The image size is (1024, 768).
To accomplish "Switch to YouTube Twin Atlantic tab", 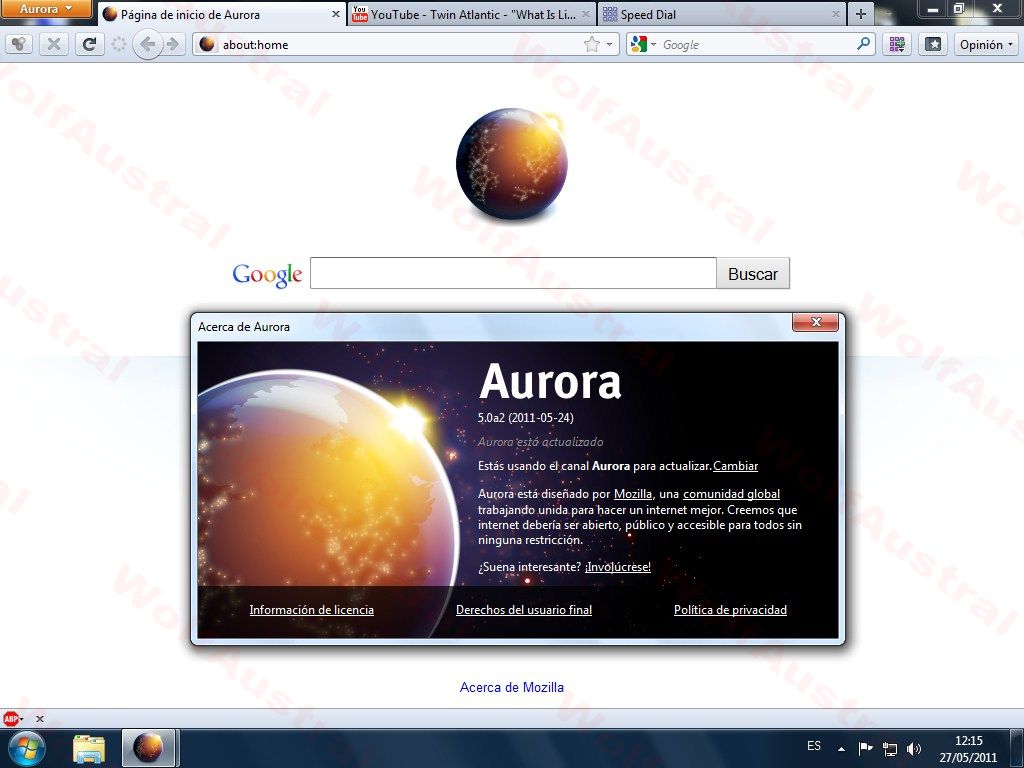I will point(473,14).
